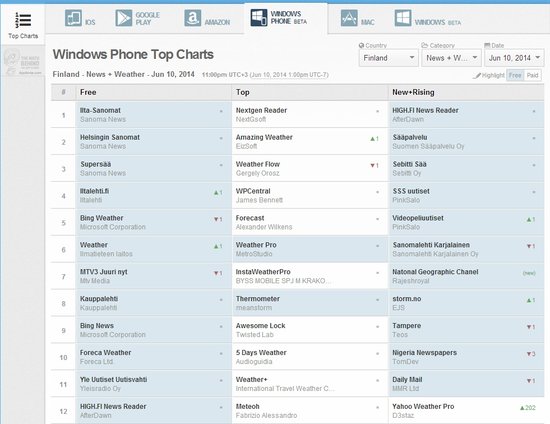550x424 pixels.
Task: Select Yle Uutiset Uutisvahti entry
Action: tap(113, 379)
